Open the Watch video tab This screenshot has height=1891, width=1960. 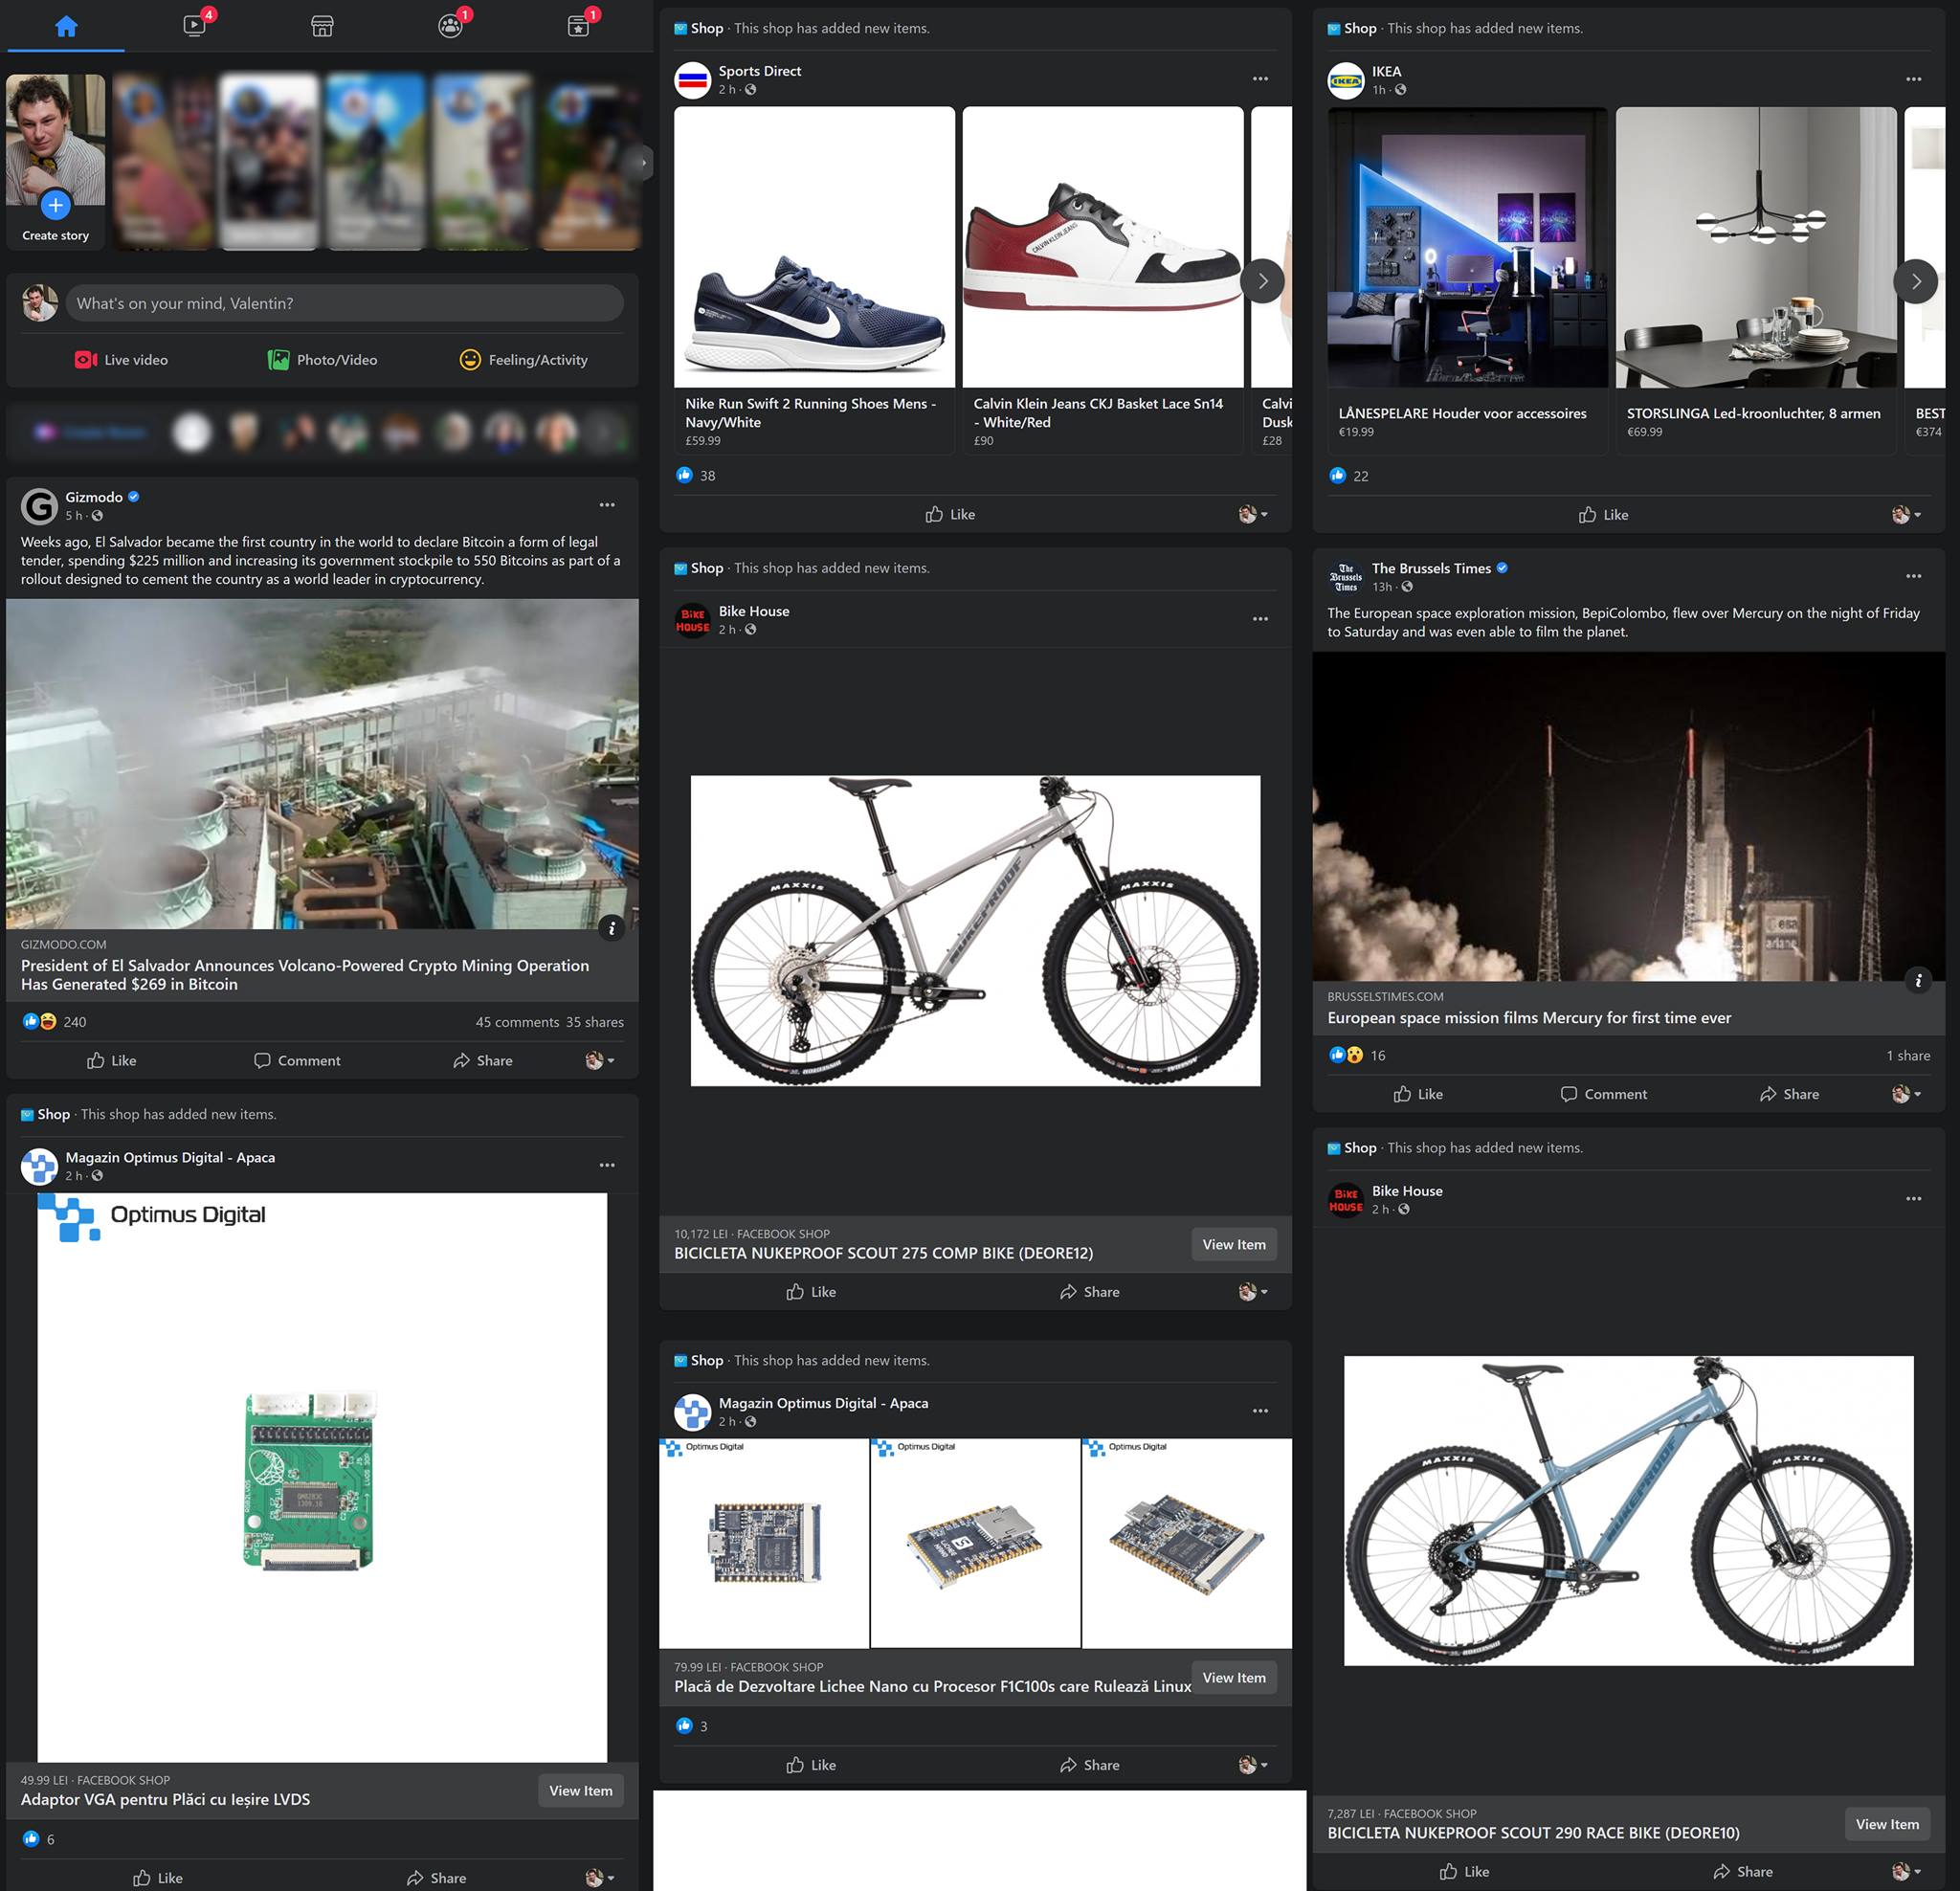(x=195, y=25)
